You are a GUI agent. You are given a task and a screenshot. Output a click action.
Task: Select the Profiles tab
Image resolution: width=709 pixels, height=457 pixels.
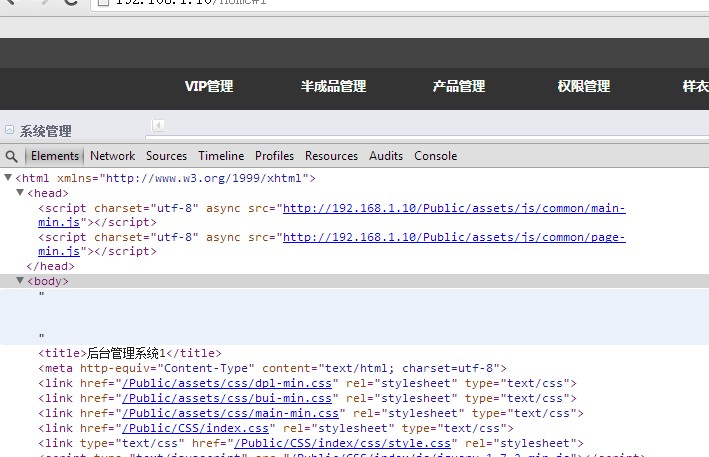pyautogui.click(x=274, y=156)
